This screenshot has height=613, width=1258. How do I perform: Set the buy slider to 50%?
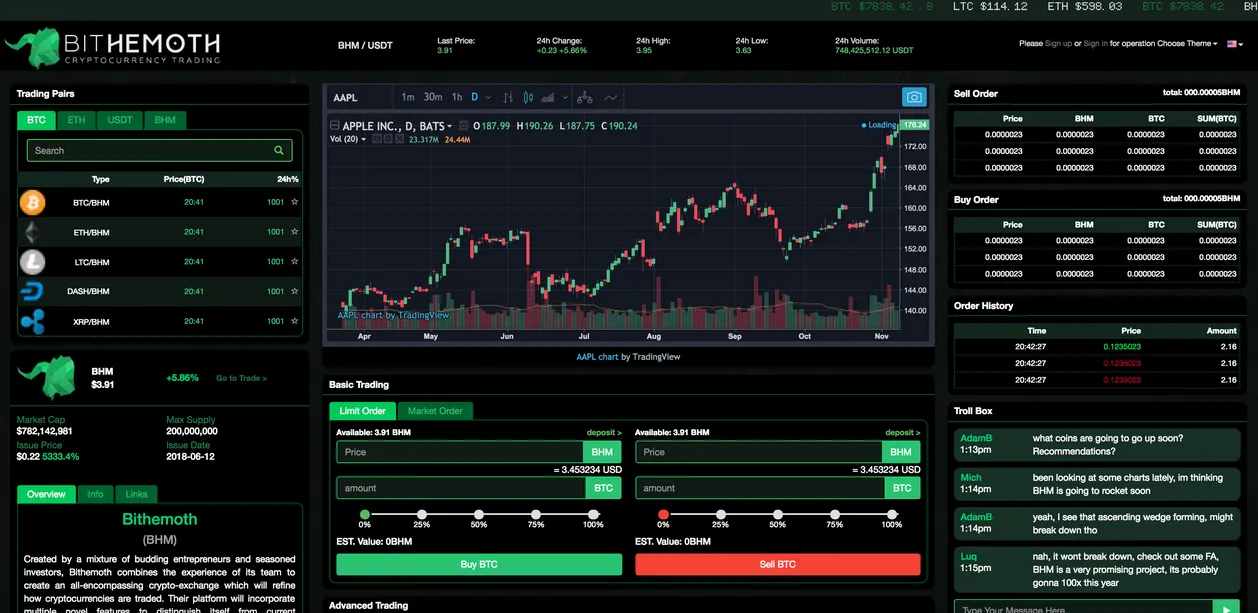point(479,515)
